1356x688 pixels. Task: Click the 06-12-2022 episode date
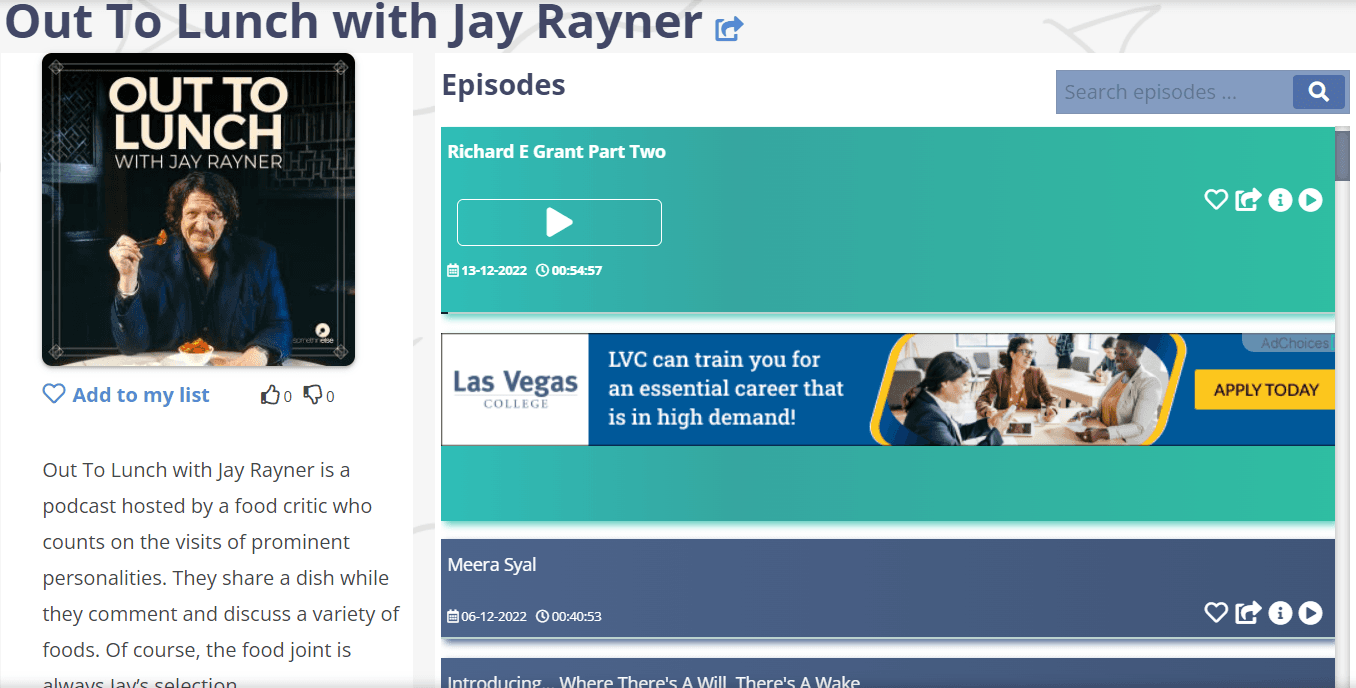tap(494, 616)
